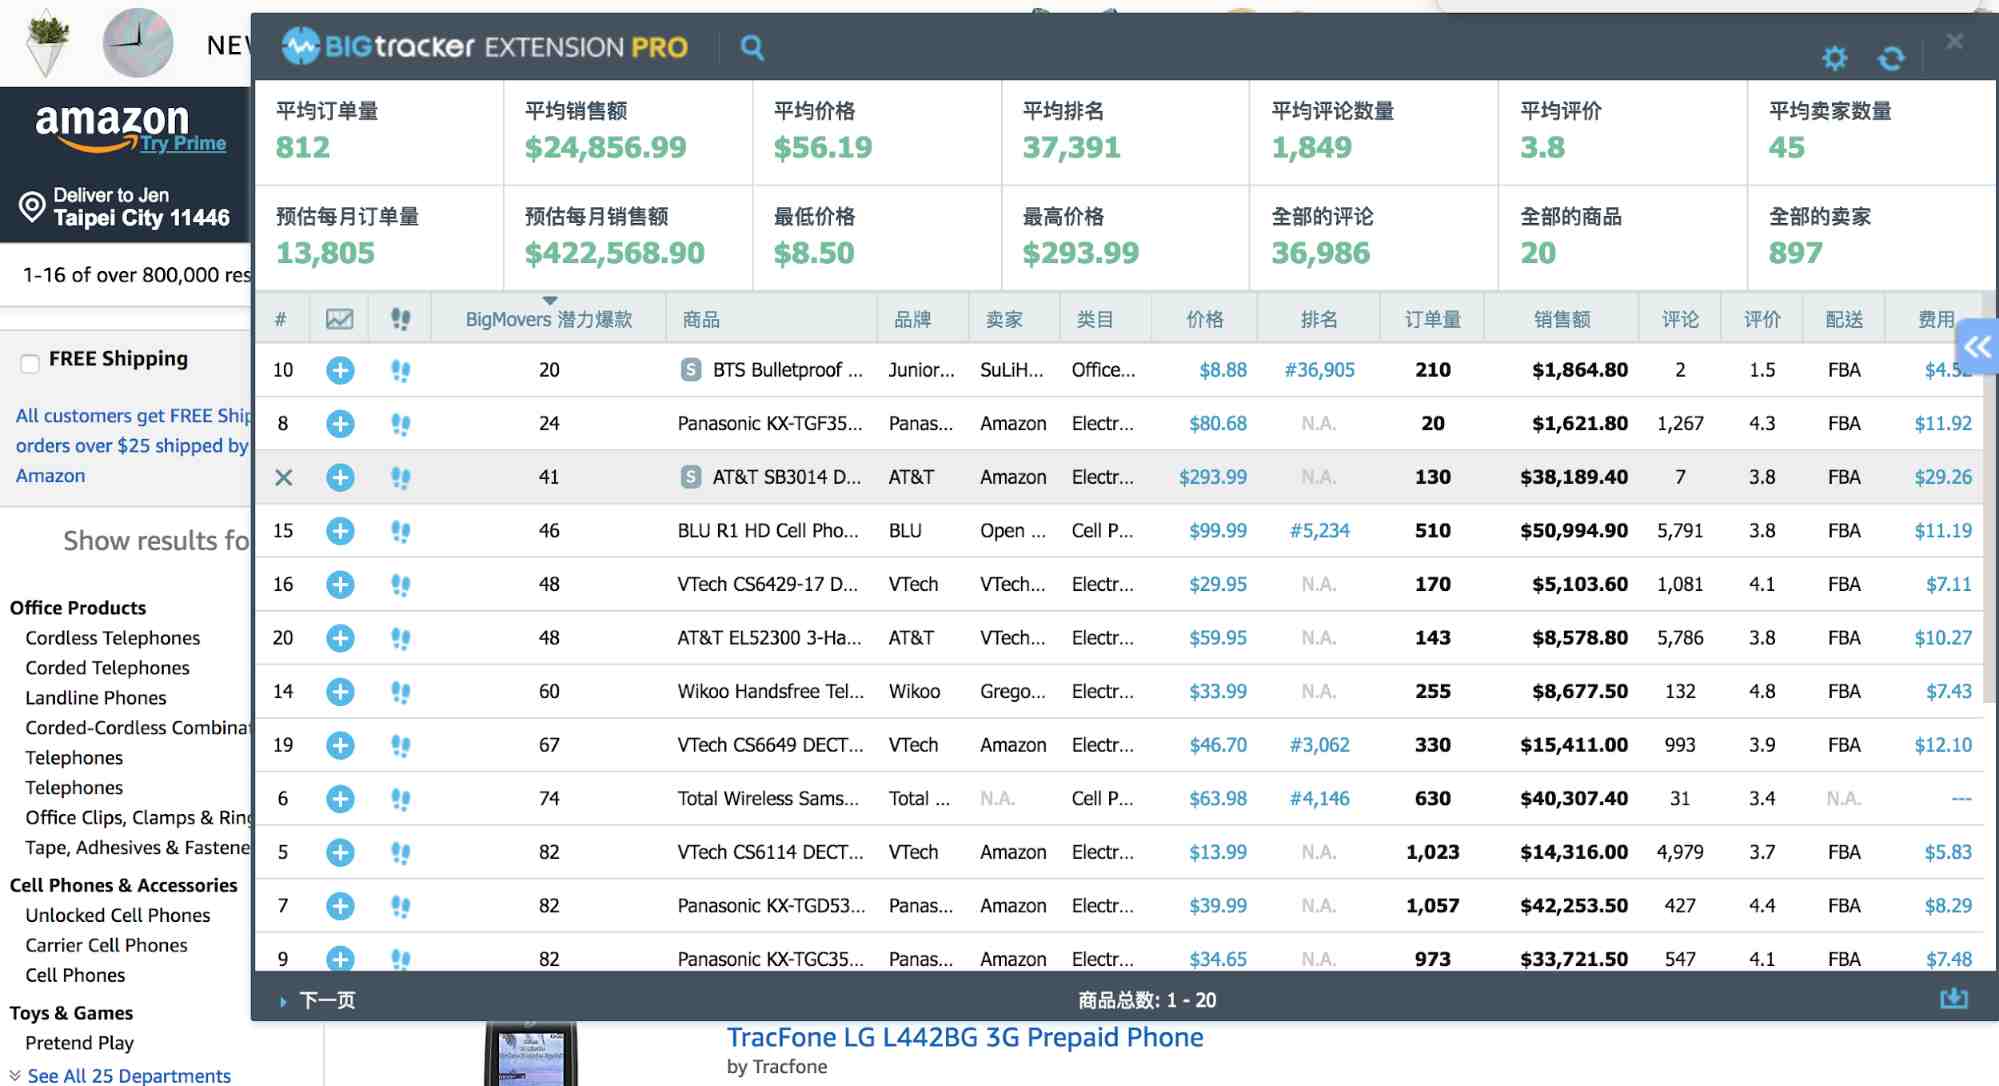Sort table by 评论 column header
Image resolution: width=1999 pixels, height=1086 pixels.
[1680, 319]
